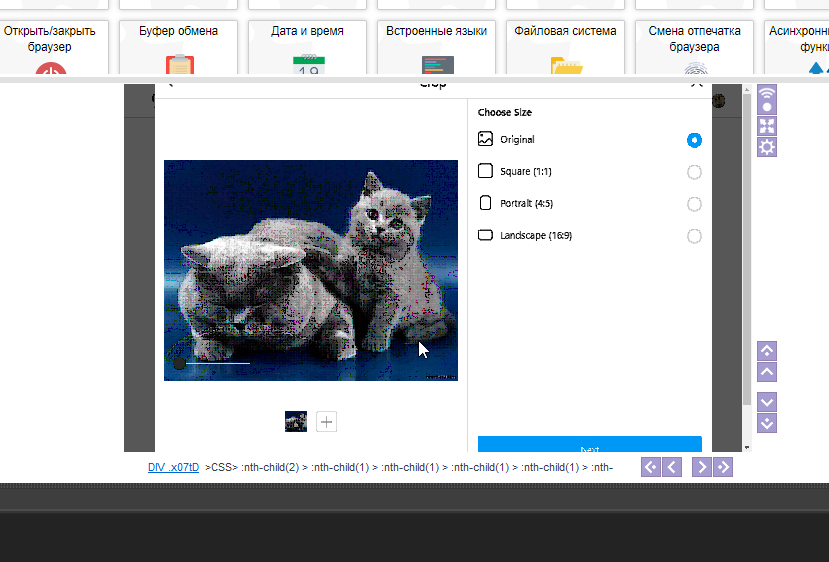This screenshot has height=562, width=829.
Task: Open the gear settings icon on right
Action: [x=767, y=147]
